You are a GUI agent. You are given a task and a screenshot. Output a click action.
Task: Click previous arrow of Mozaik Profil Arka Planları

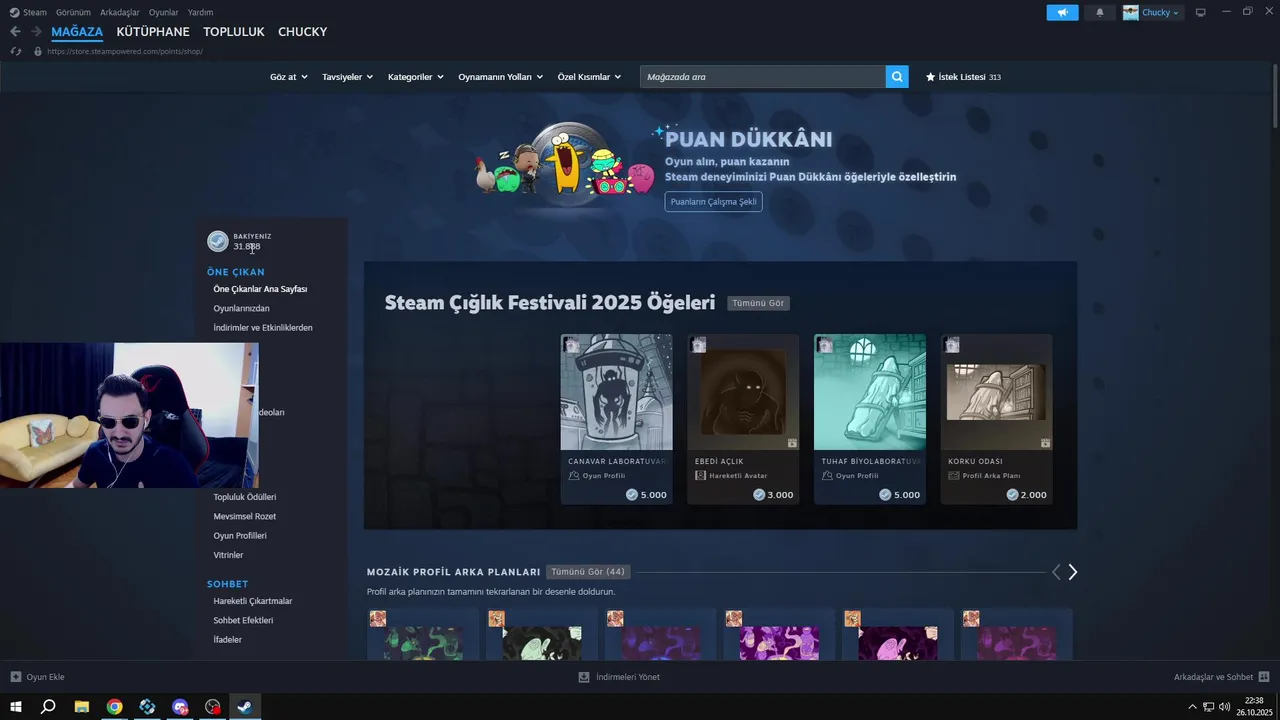coord(1056,572)
